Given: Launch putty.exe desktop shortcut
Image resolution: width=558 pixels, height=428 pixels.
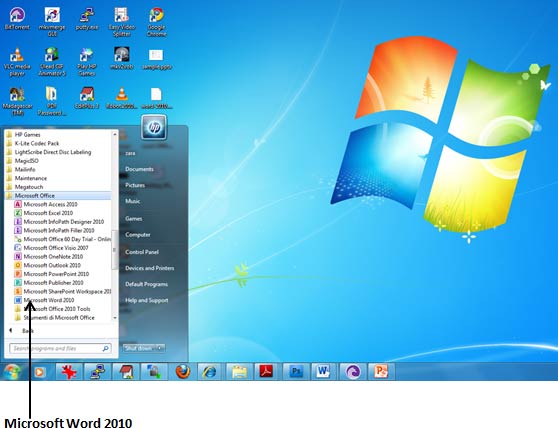Looking at the screenshot, I should pos(87,19).
